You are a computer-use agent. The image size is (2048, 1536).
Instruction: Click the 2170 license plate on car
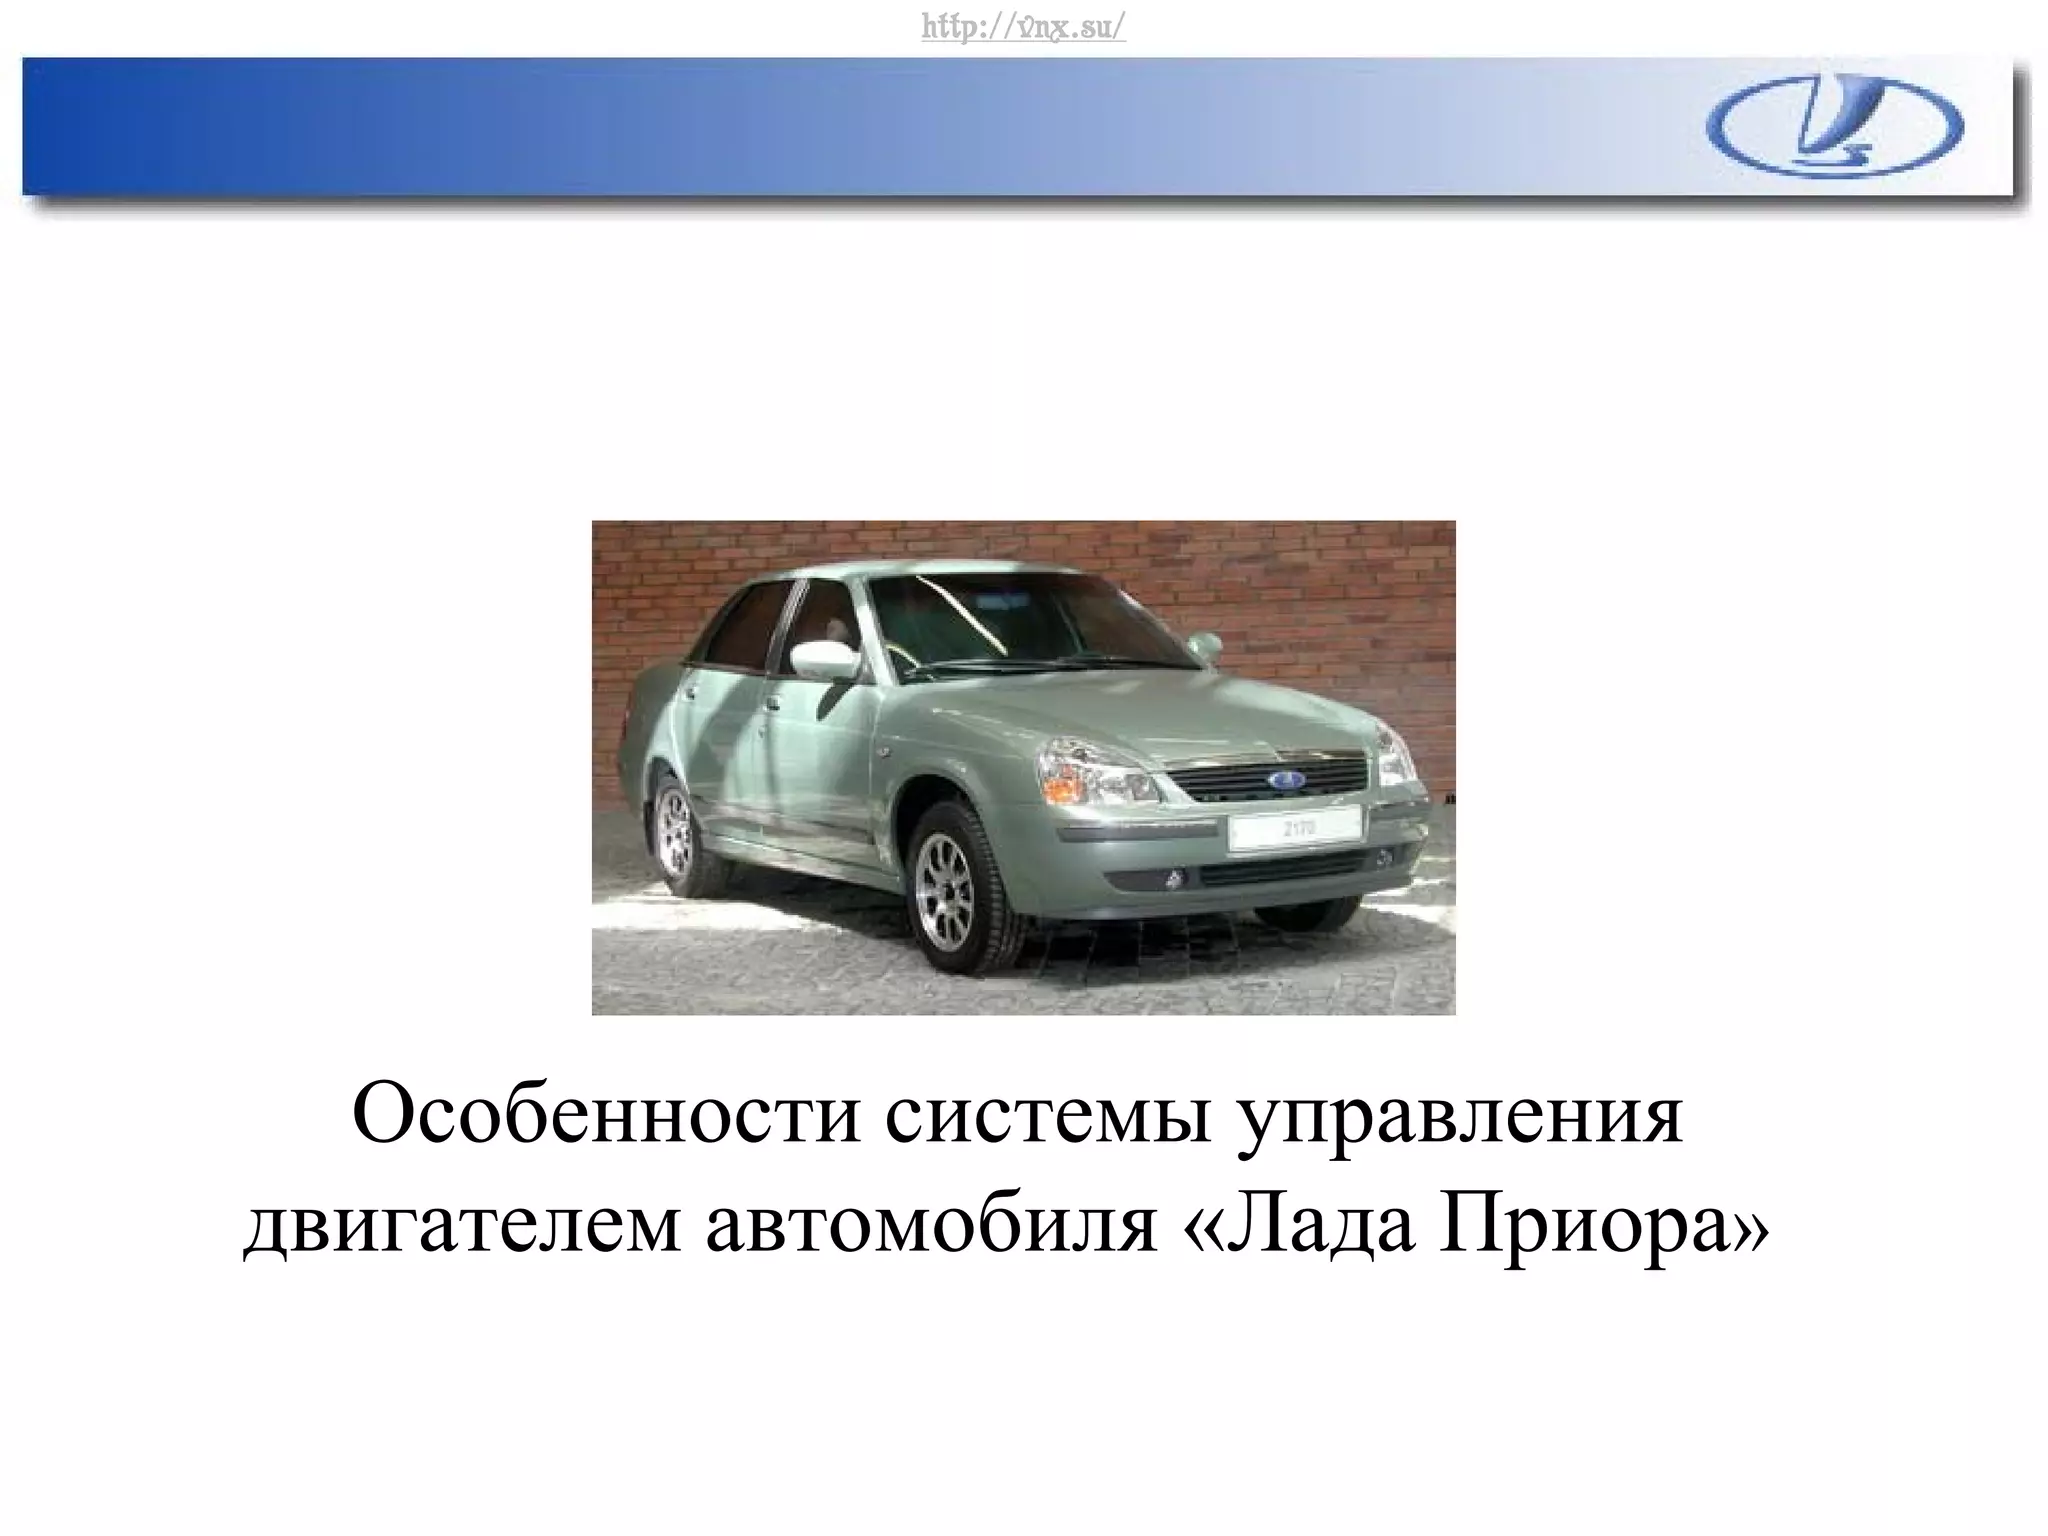[1296, 828]
